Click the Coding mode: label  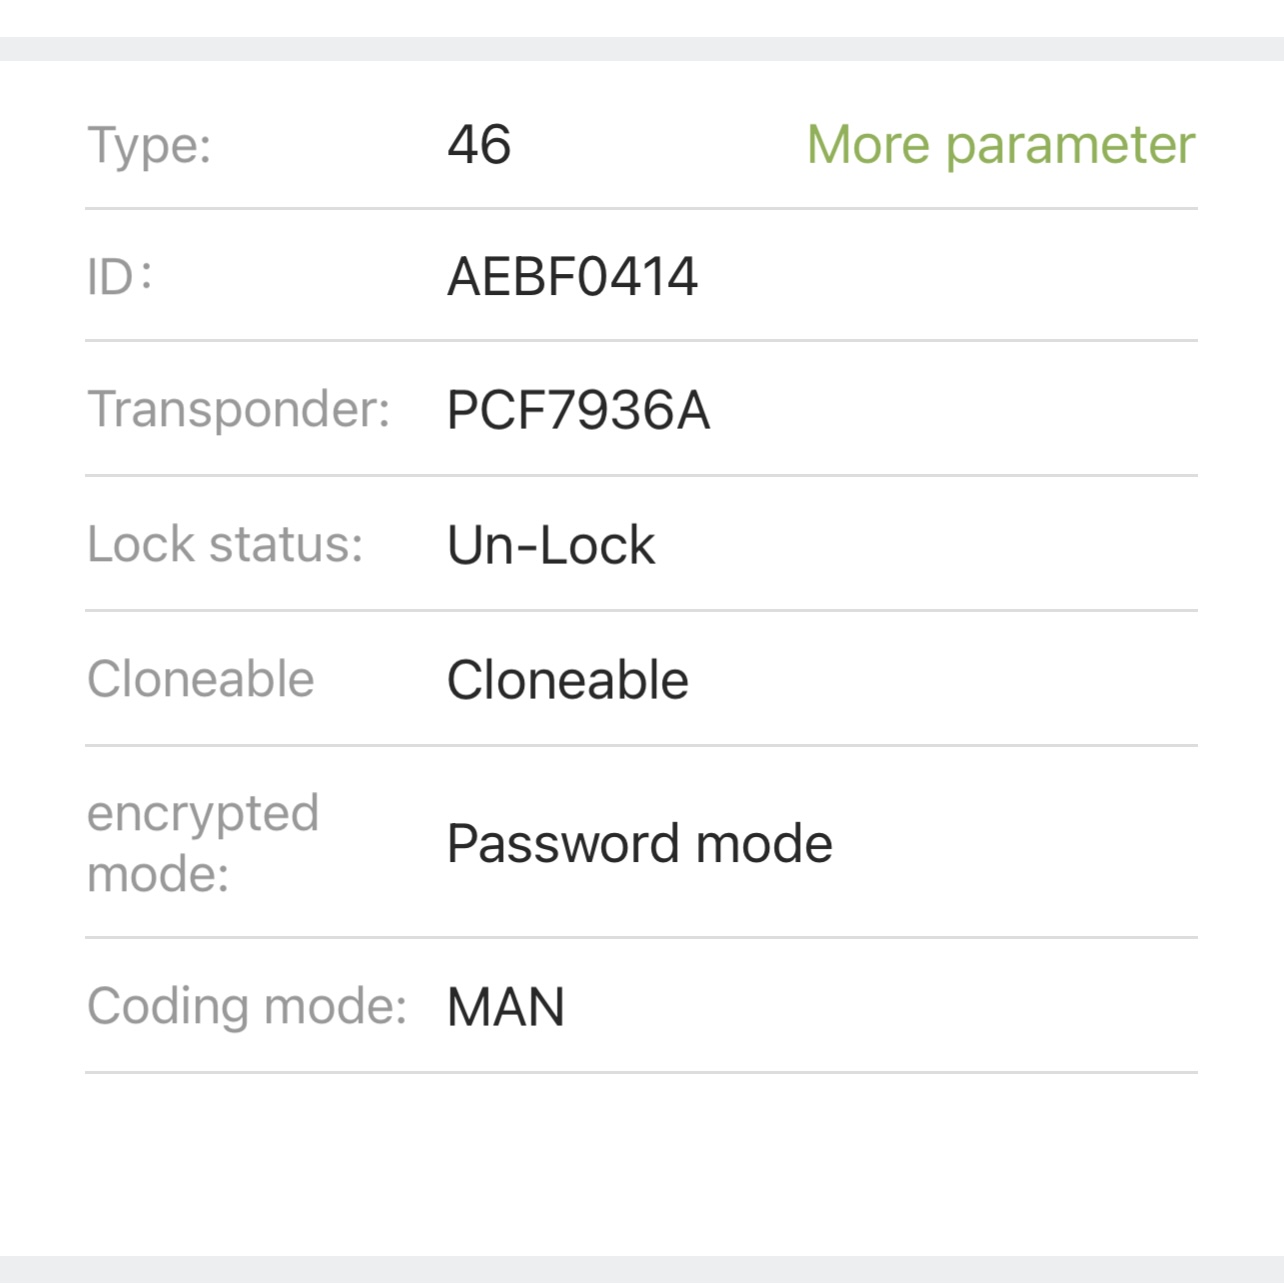247,1006
